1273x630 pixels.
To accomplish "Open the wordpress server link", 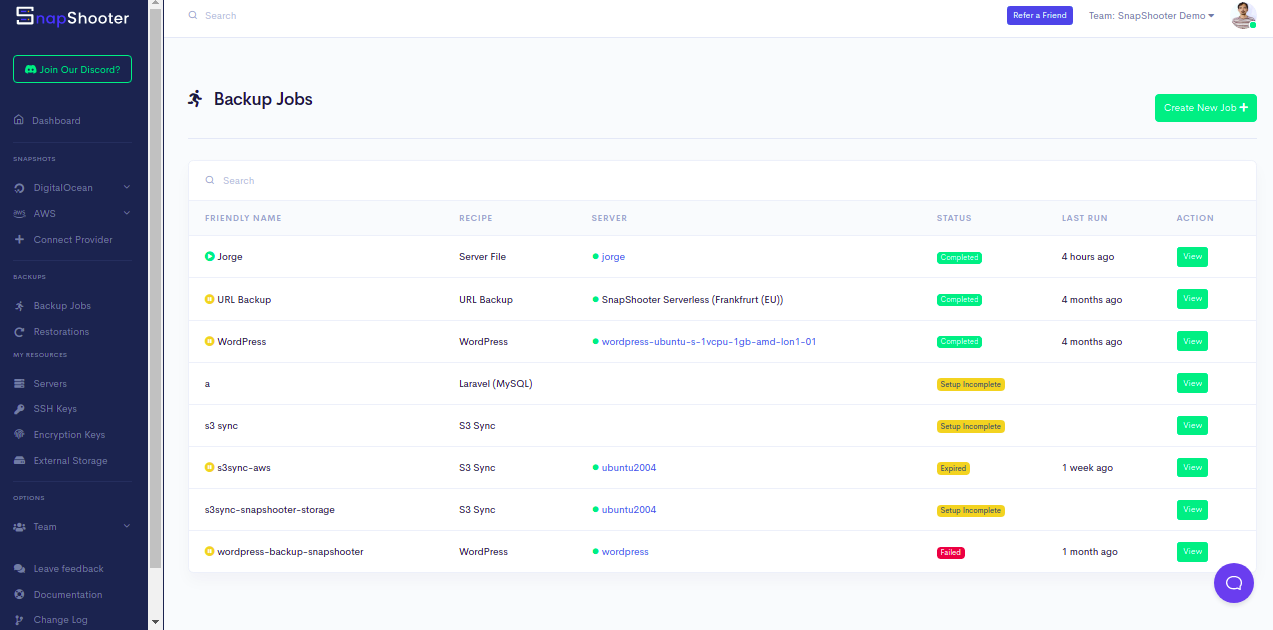I will click(625, 552).
